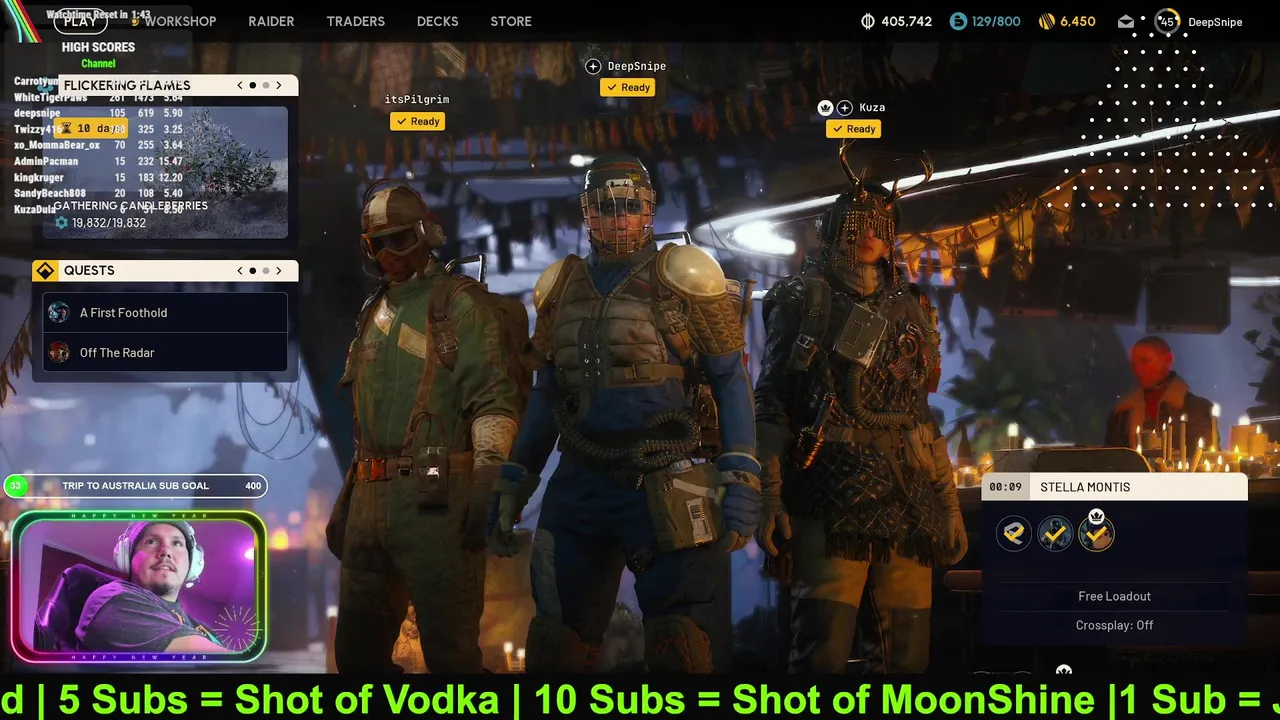Image resolution: width=1280 pixels, height=720 pixels.
Task: Click the Trip to Australia sub goal bar
Action: [136, 486]
